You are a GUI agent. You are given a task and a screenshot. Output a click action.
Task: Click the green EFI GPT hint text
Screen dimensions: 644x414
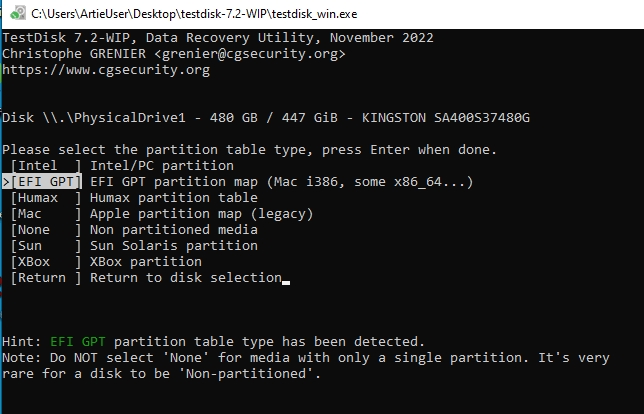click(x=78, y=342)
